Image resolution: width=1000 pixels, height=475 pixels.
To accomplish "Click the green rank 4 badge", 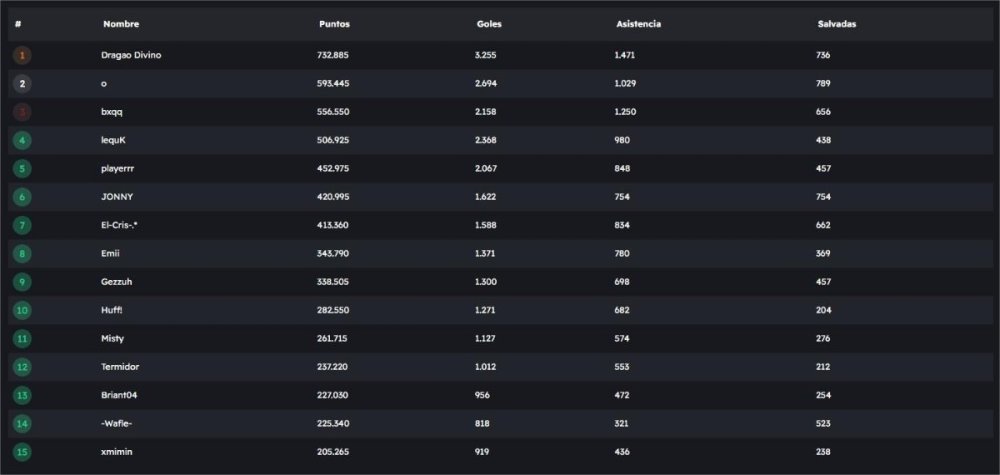I will point(22,141).
